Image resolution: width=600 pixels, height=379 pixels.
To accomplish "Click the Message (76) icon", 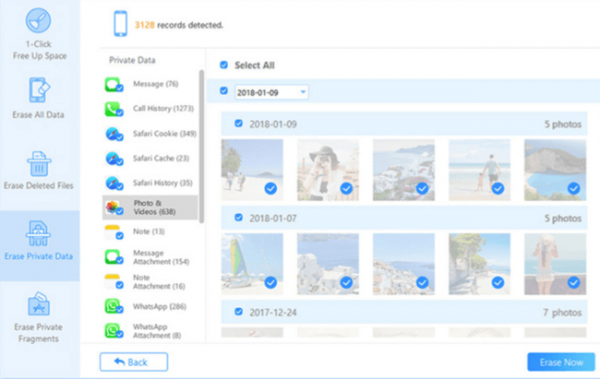I will coord(114,84).
